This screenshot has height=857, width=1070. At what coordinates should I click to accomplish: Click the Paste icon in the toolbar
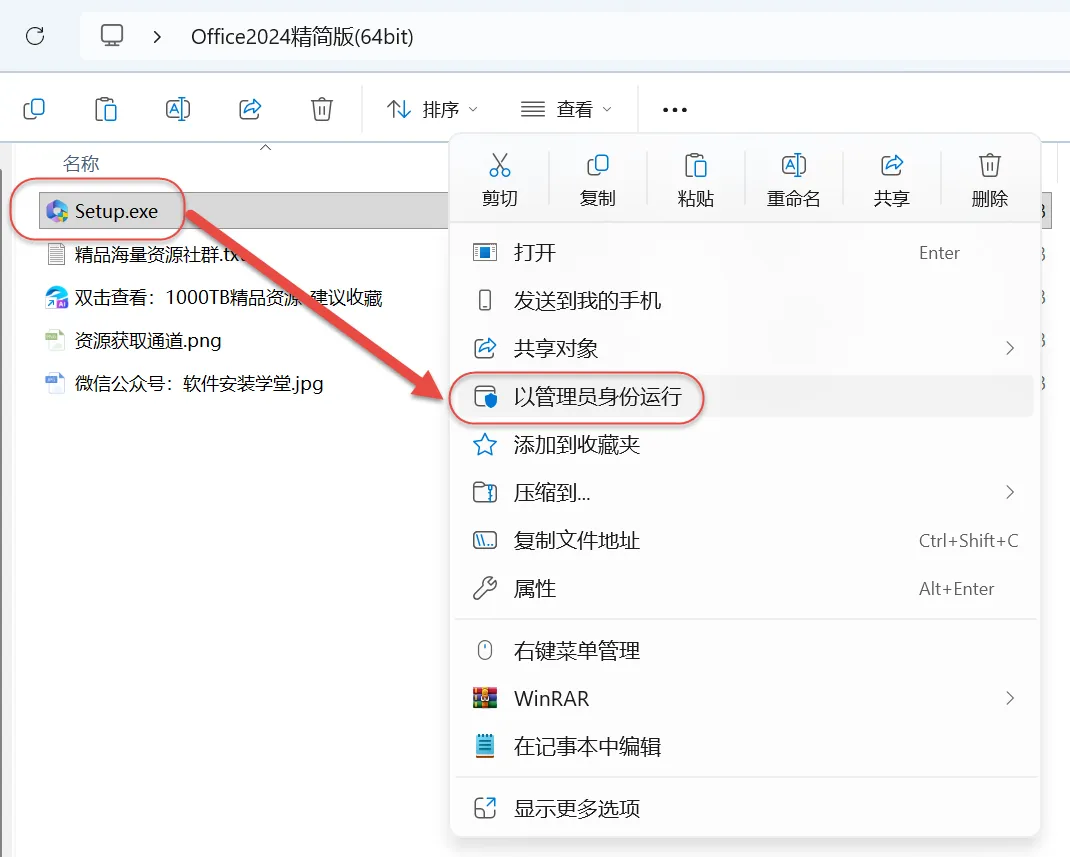click(106, 109)
